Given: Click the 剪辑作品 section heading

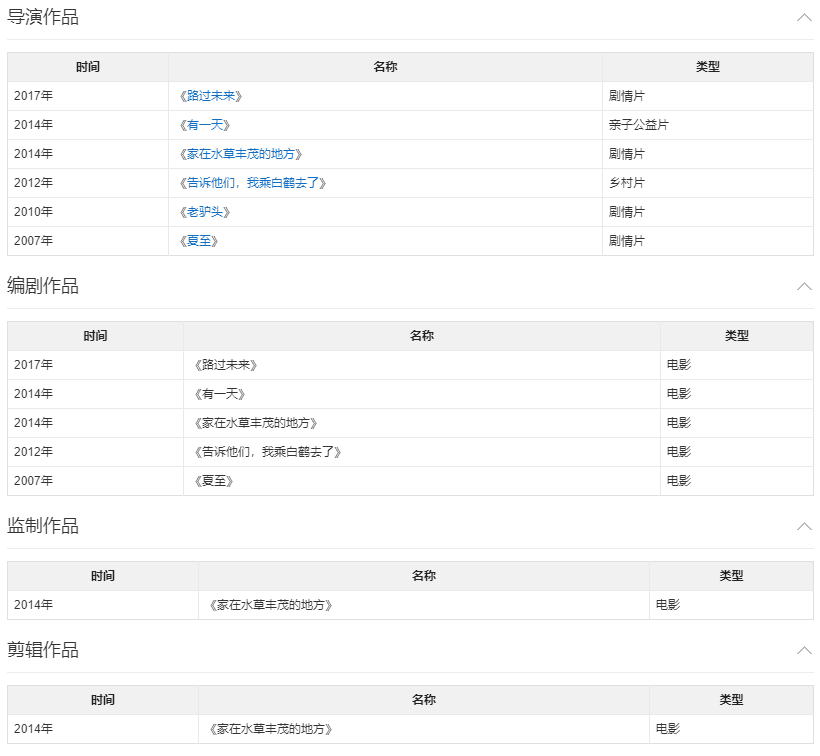Looking at the screenshot, I should tap(43, 649).
